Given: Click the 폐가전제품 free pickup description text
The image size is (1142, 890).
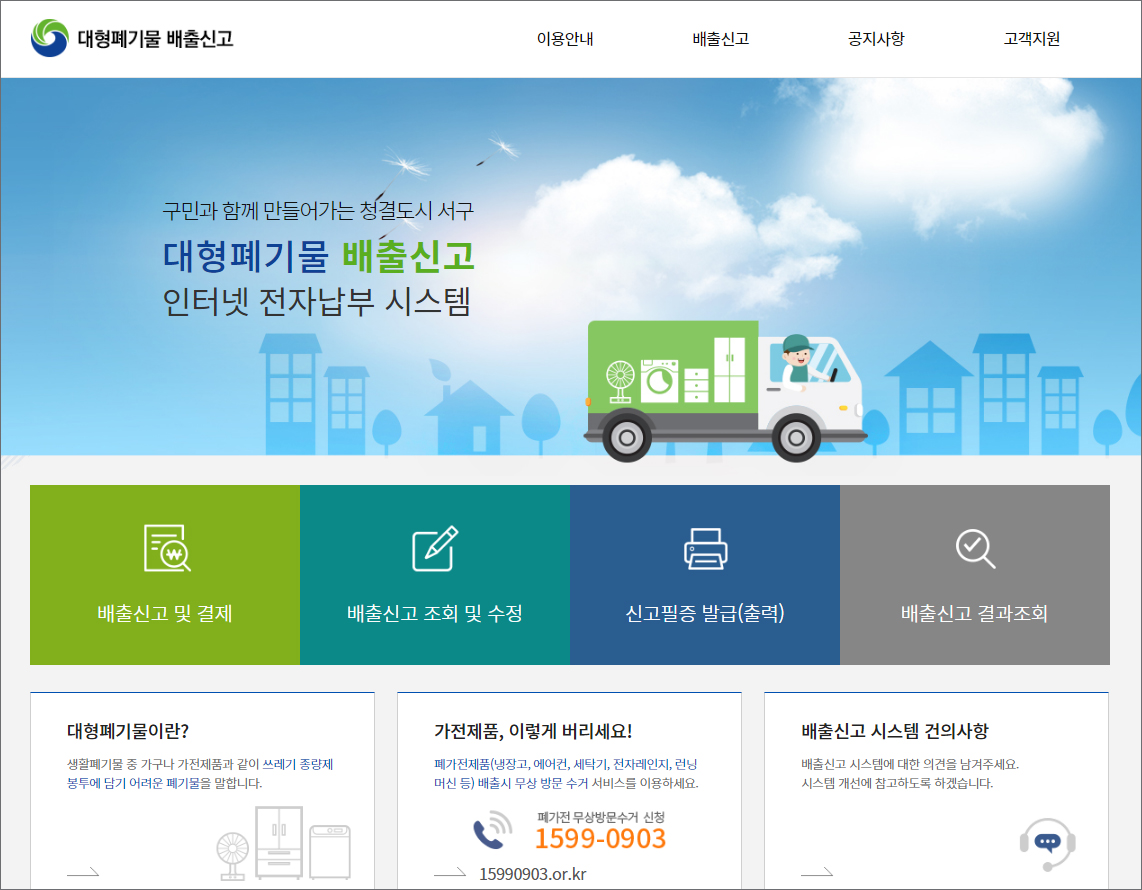Looking at the screenshot, I should tap(566, 773).
